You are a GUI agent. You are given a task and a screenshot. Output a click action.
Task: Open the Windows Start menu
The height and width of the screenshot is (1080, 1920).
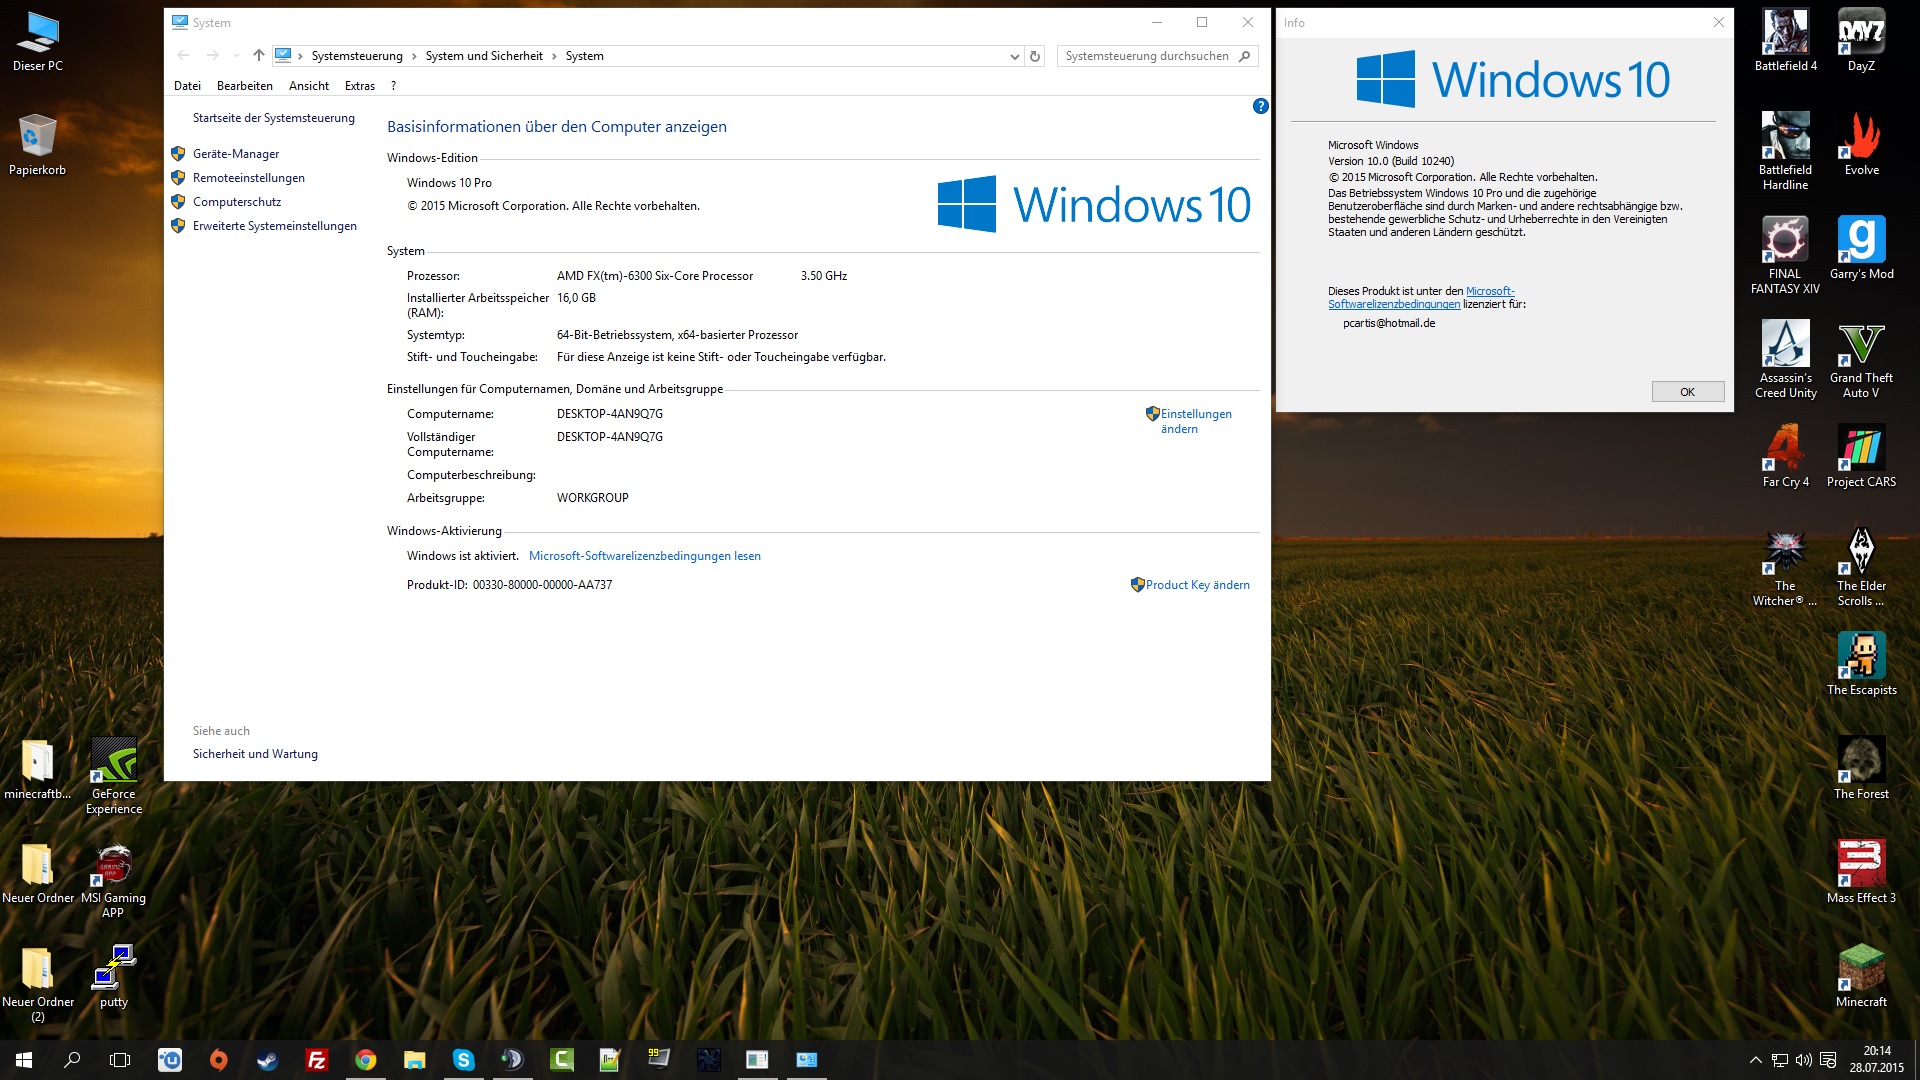[x=24, y=1060]
